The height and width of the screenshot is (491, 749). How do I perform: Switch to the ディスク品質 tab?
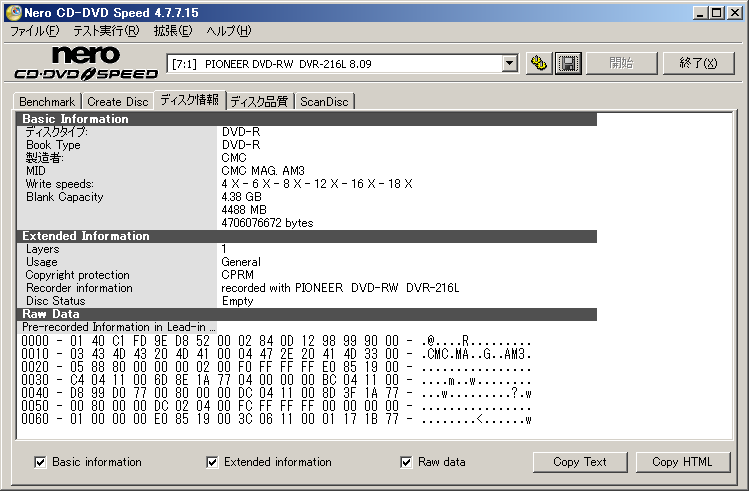pos(259,102)
